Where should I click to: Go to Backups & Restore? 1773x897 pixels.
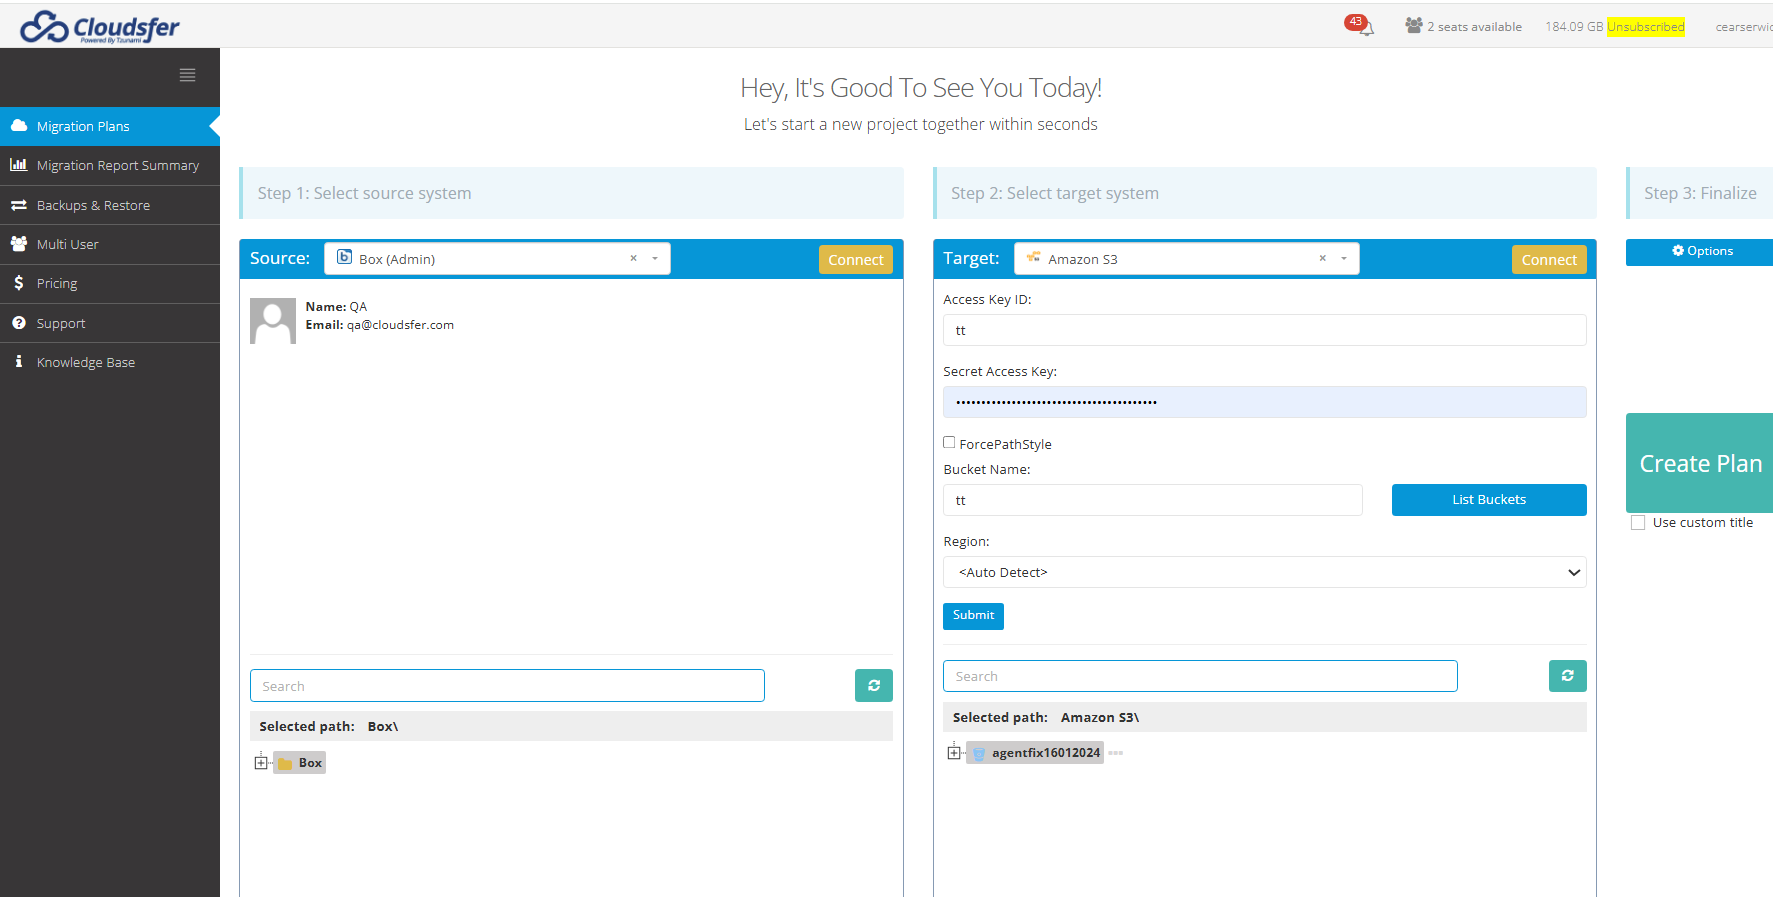[110, 205]
